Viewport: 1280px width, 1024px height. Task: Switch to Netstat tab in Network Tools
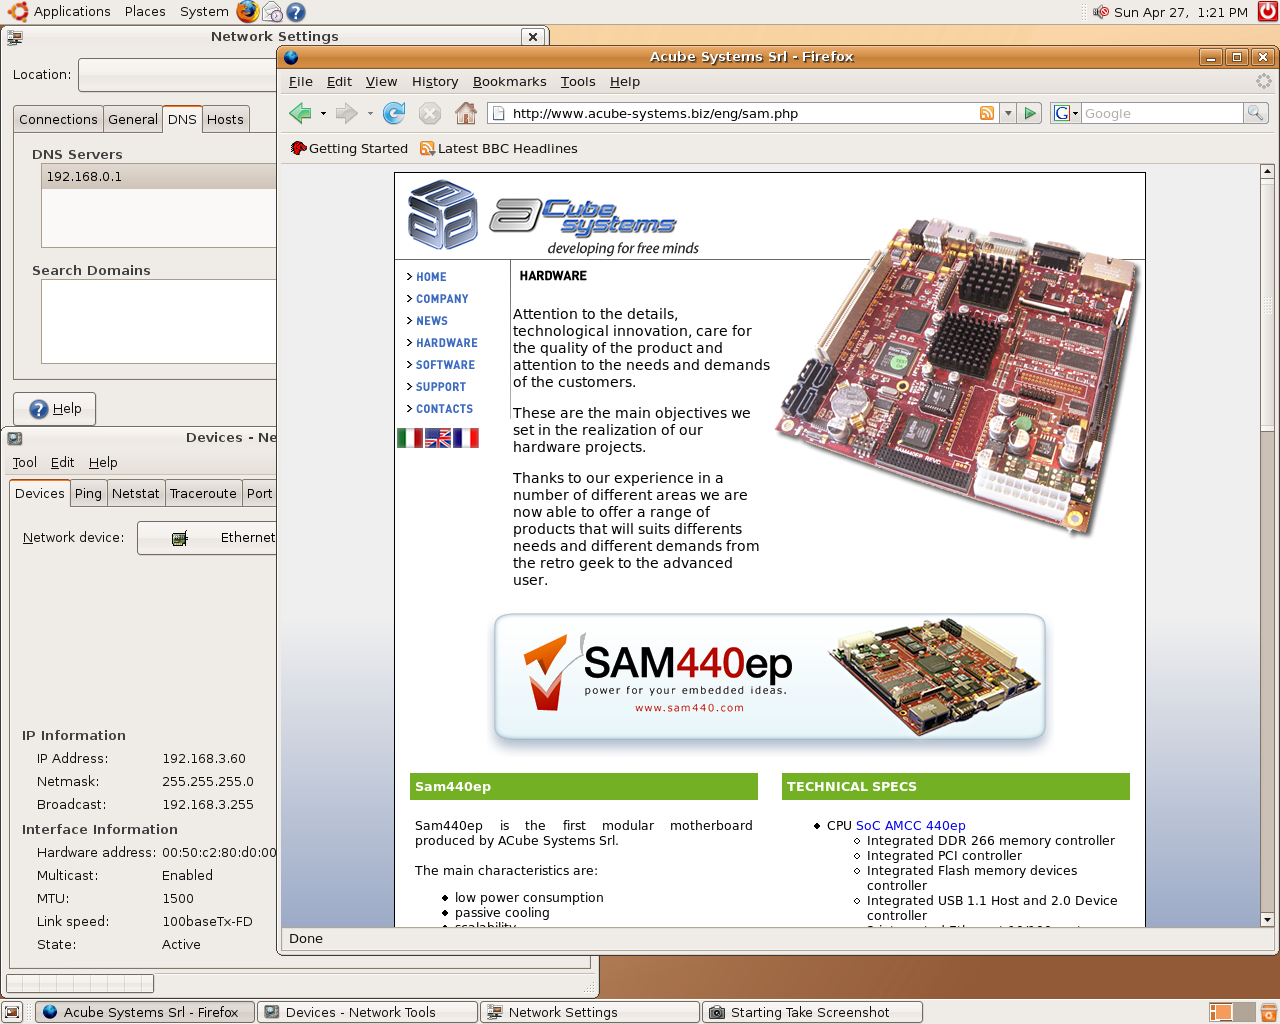pos(135,494)
